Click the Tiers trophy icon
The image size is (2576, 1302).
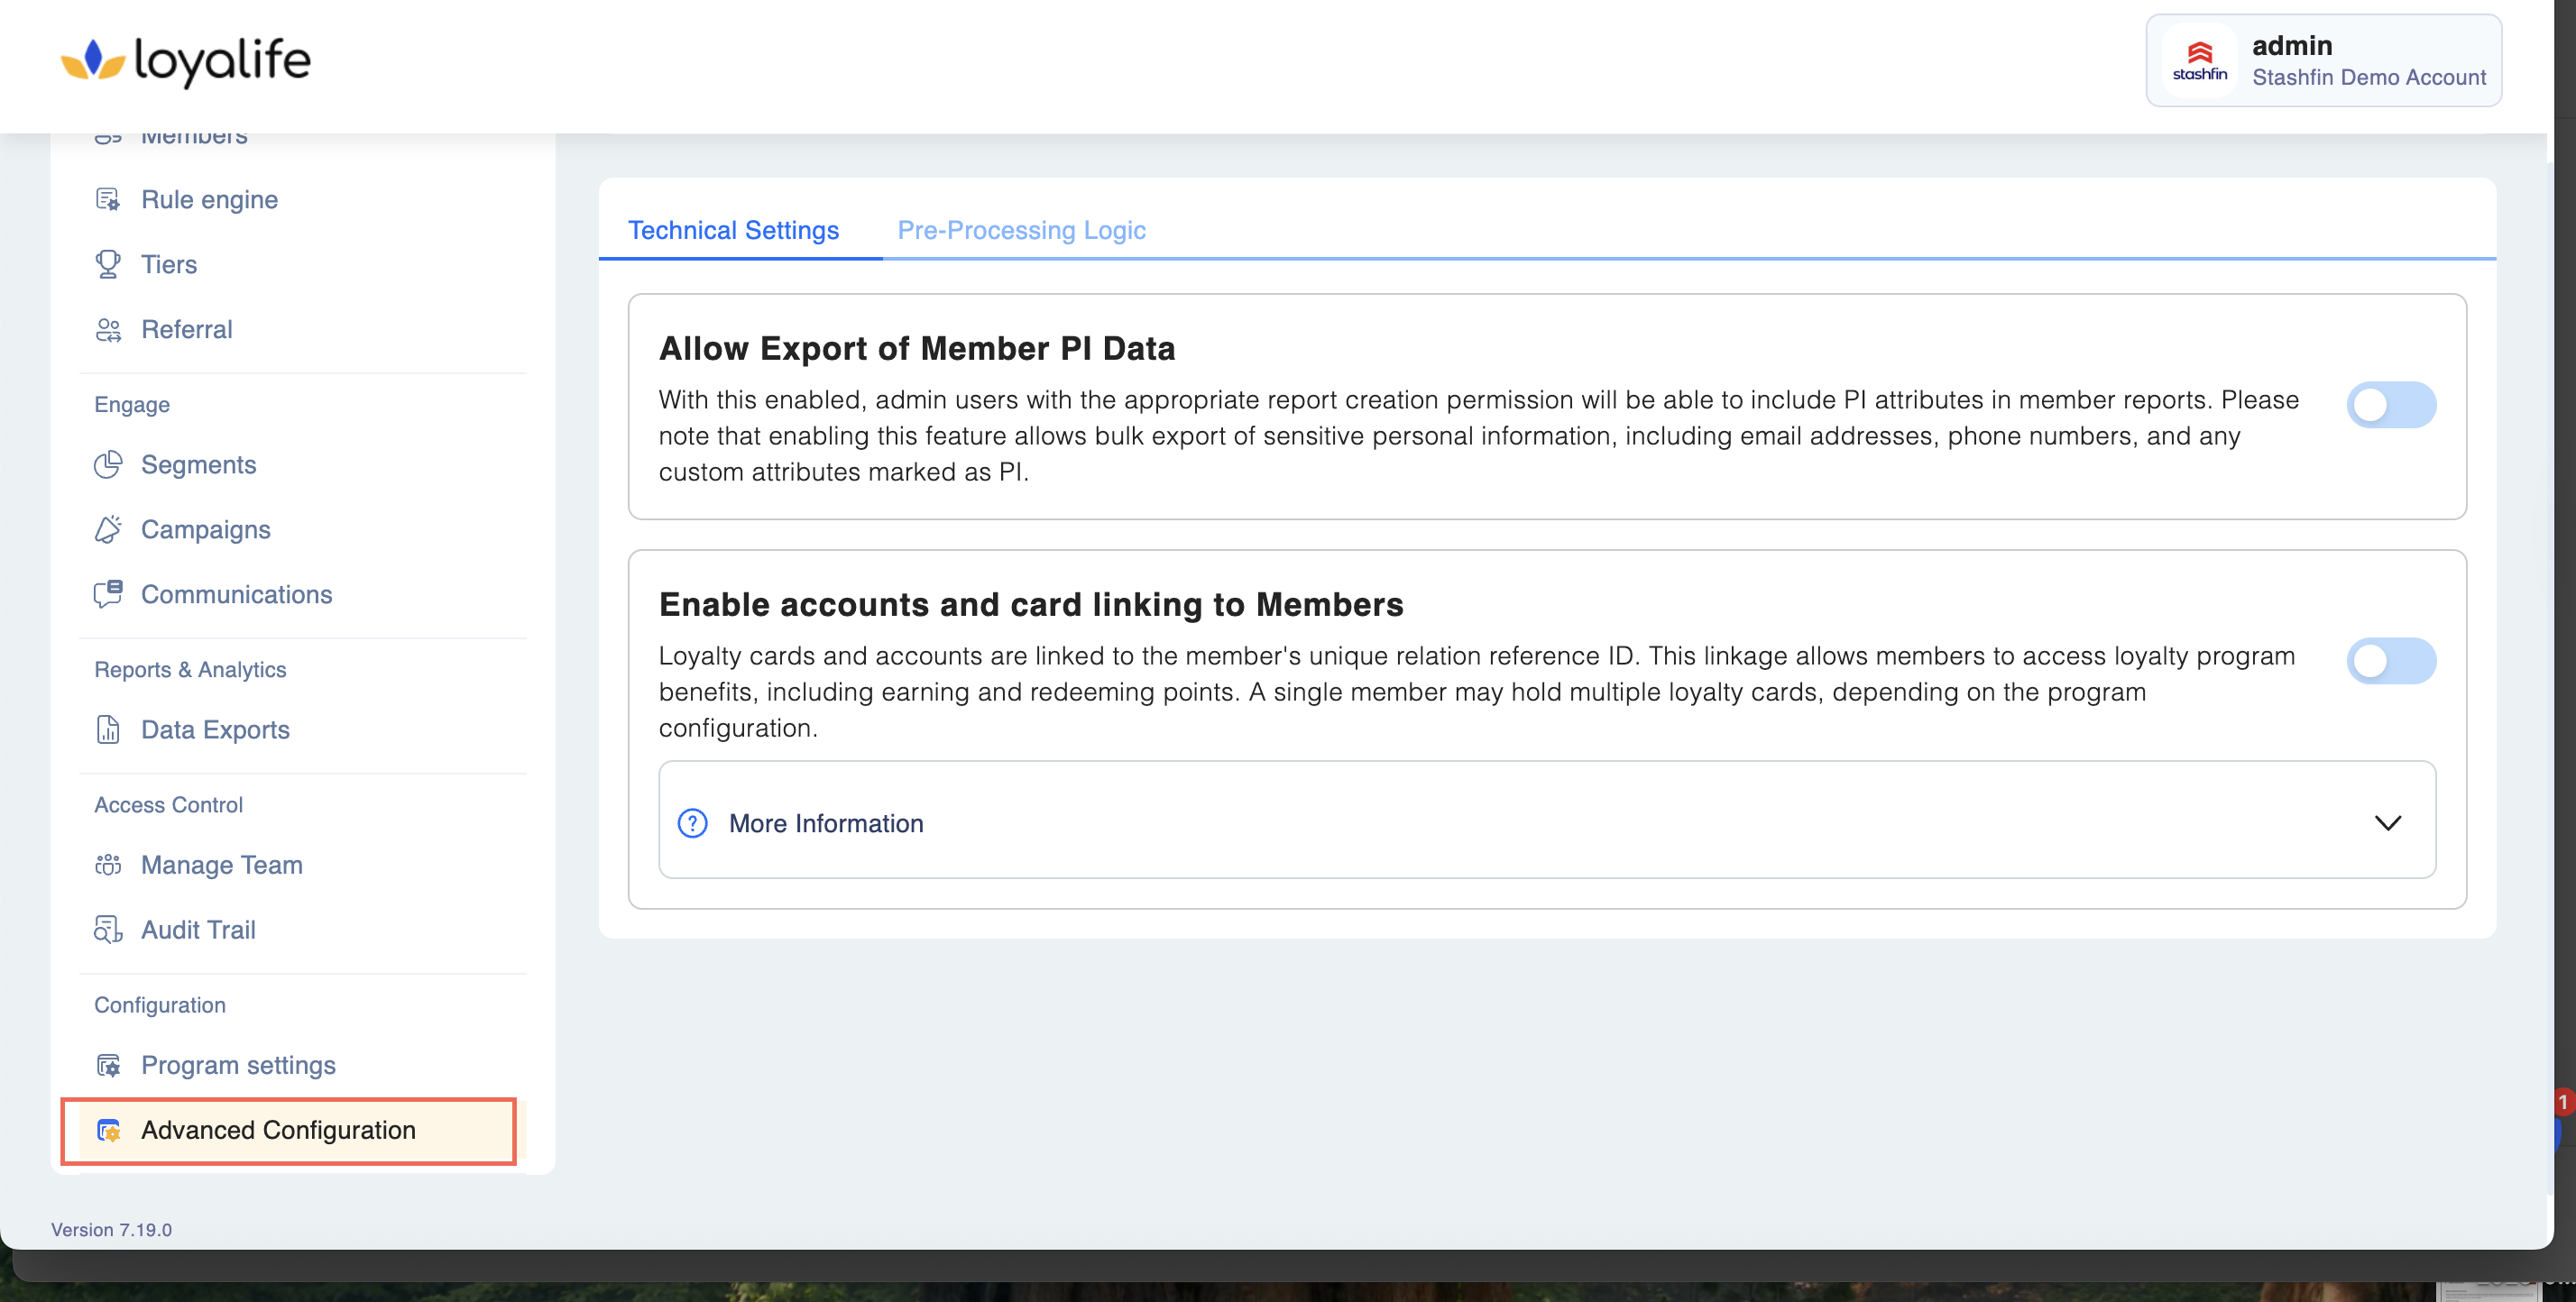(108, 265)
